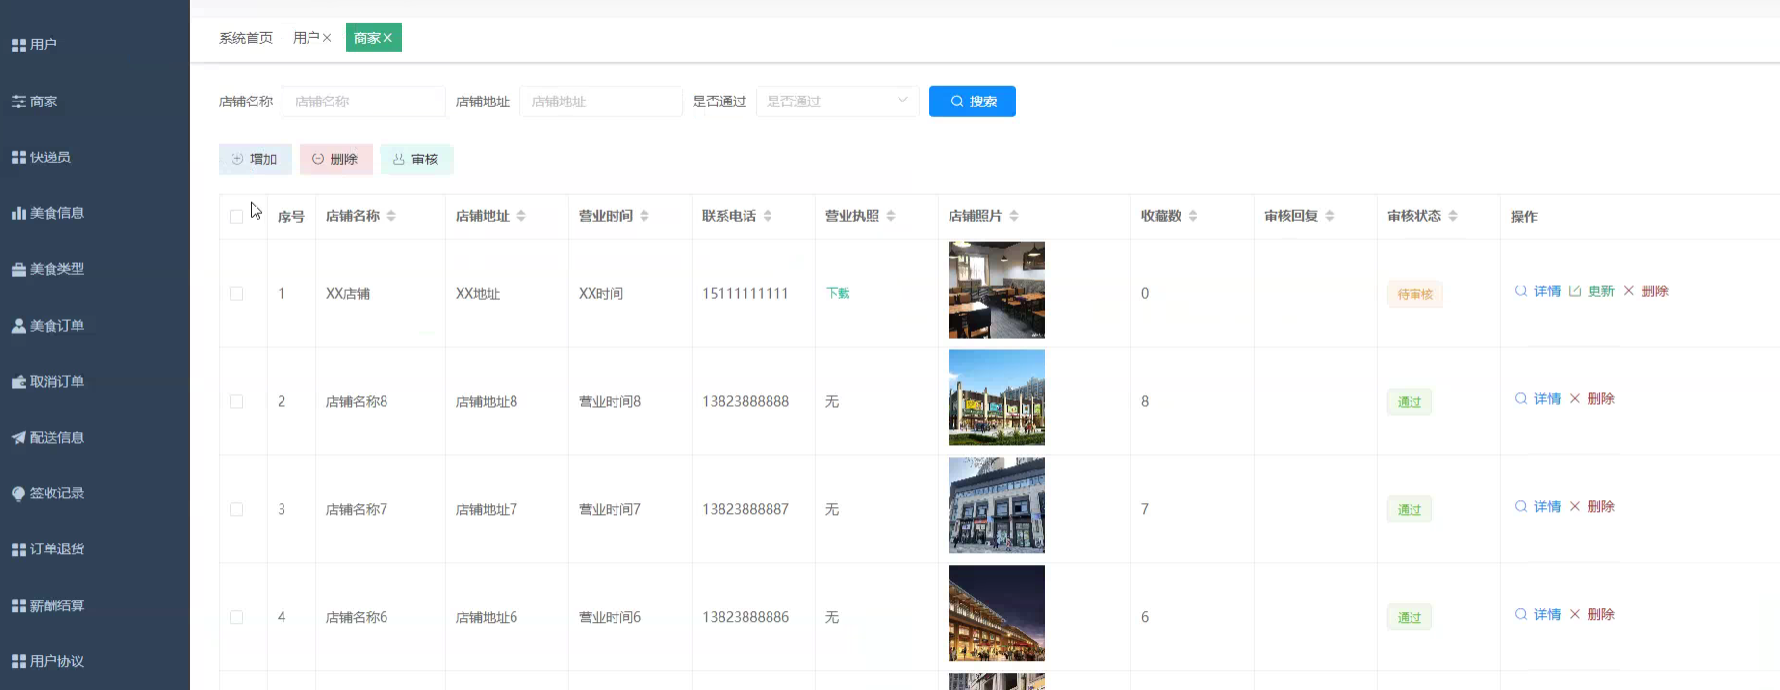Click 下载 link for XX店铺 license
Viewport: 1780px width, 690px height.
tap(837, 294)
